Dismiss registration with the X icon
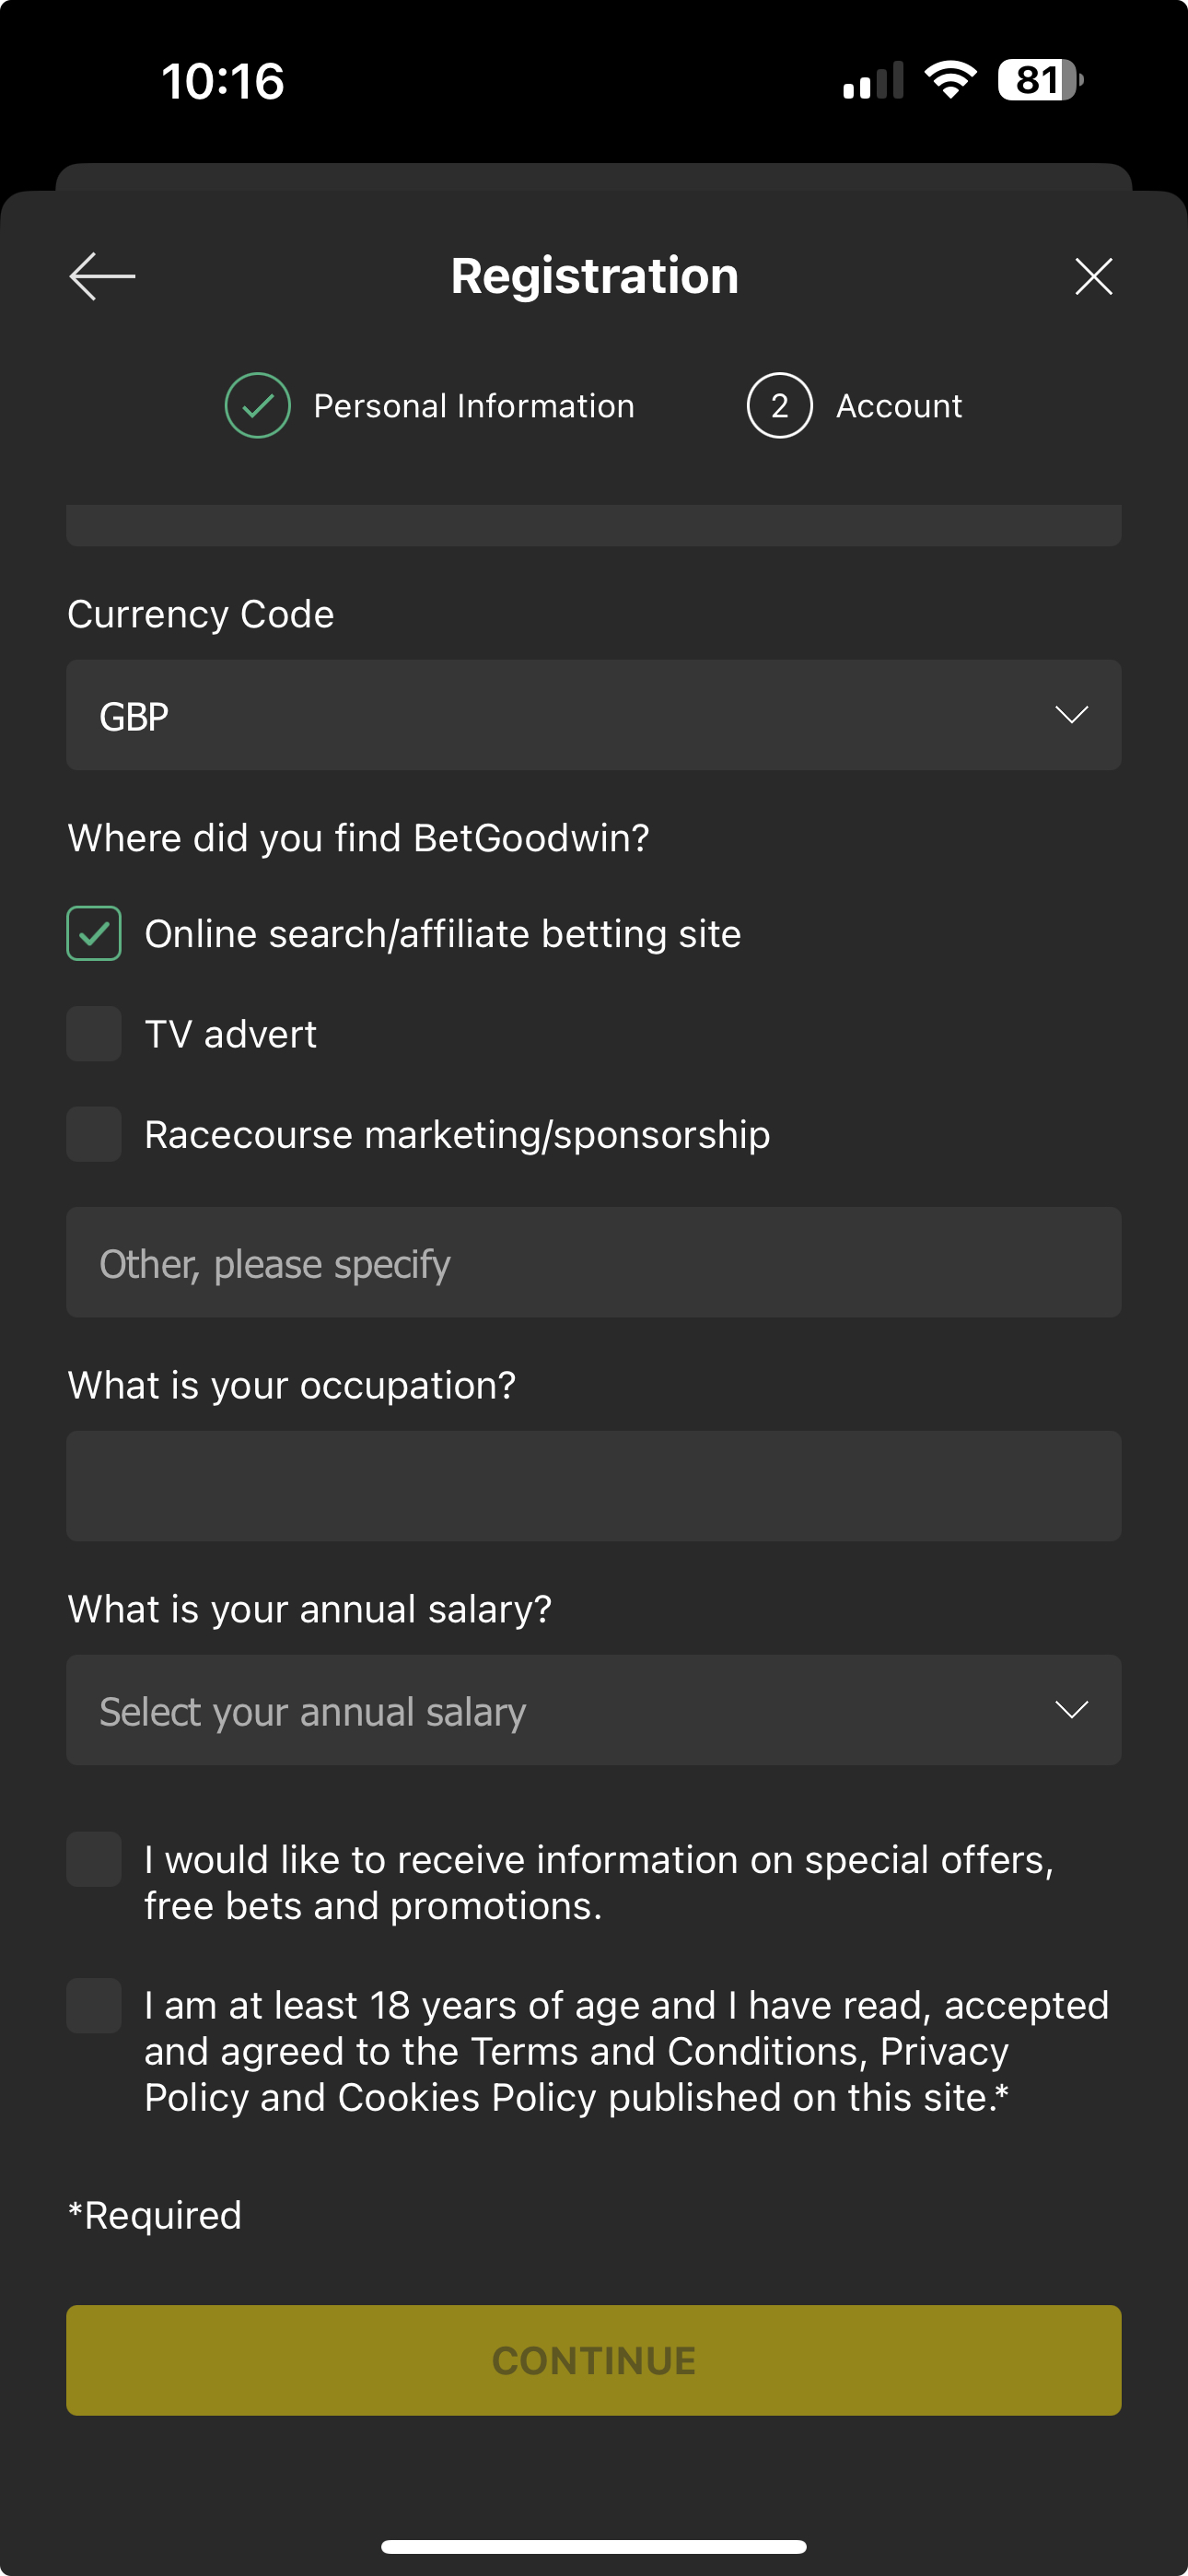 tap(1092, 276)
